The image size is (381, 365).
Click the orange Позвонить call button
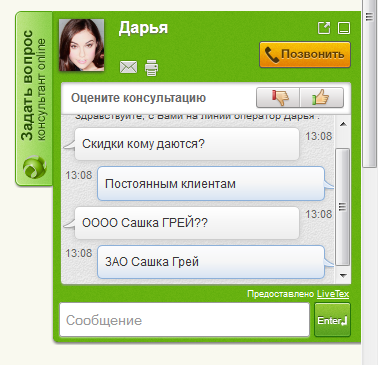pyautogui.click(x=305, y=55)
